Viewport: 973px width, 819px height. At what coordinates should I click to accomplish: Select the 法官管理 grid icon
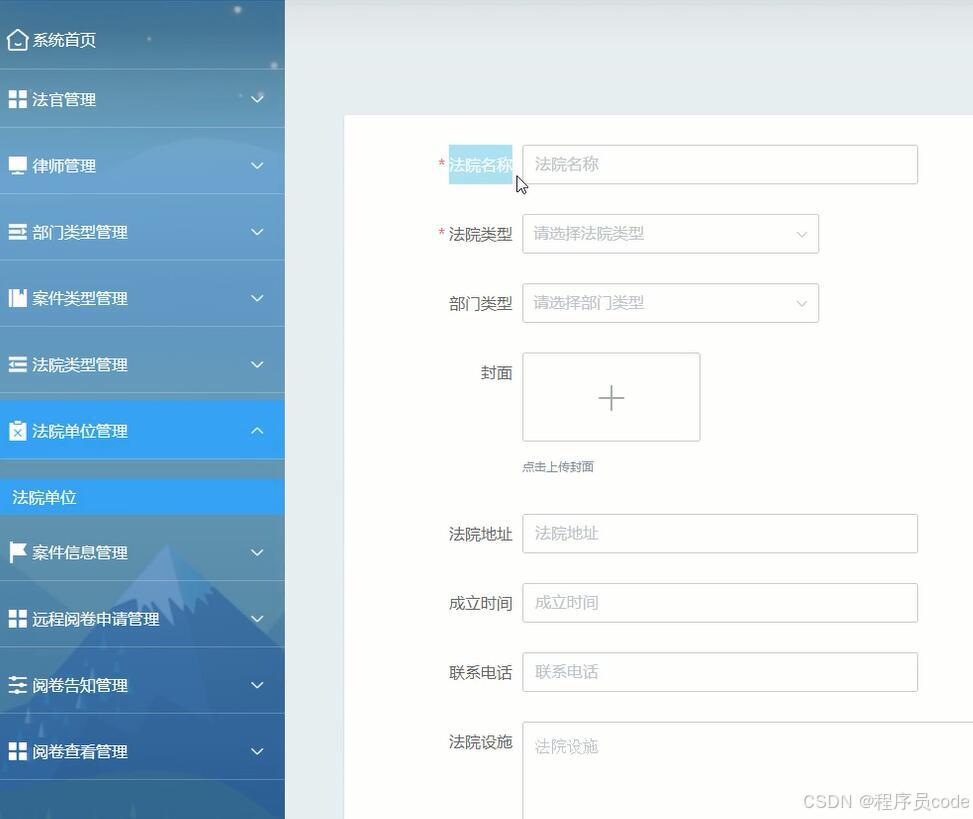click(17, 98)
